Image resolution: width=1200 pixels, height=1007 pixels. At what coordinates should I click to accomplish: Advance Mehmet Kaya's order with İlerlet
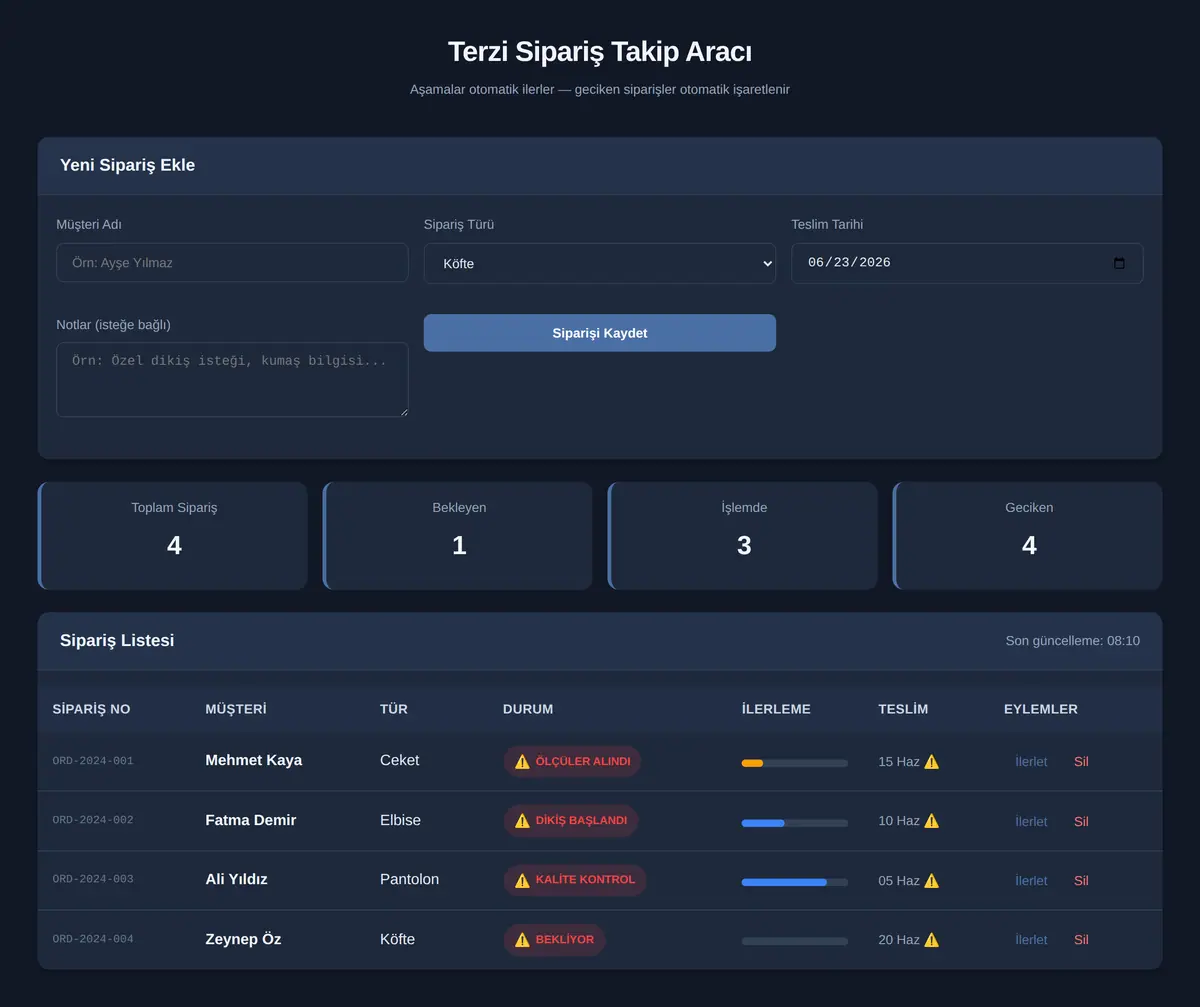[1031, 762]
